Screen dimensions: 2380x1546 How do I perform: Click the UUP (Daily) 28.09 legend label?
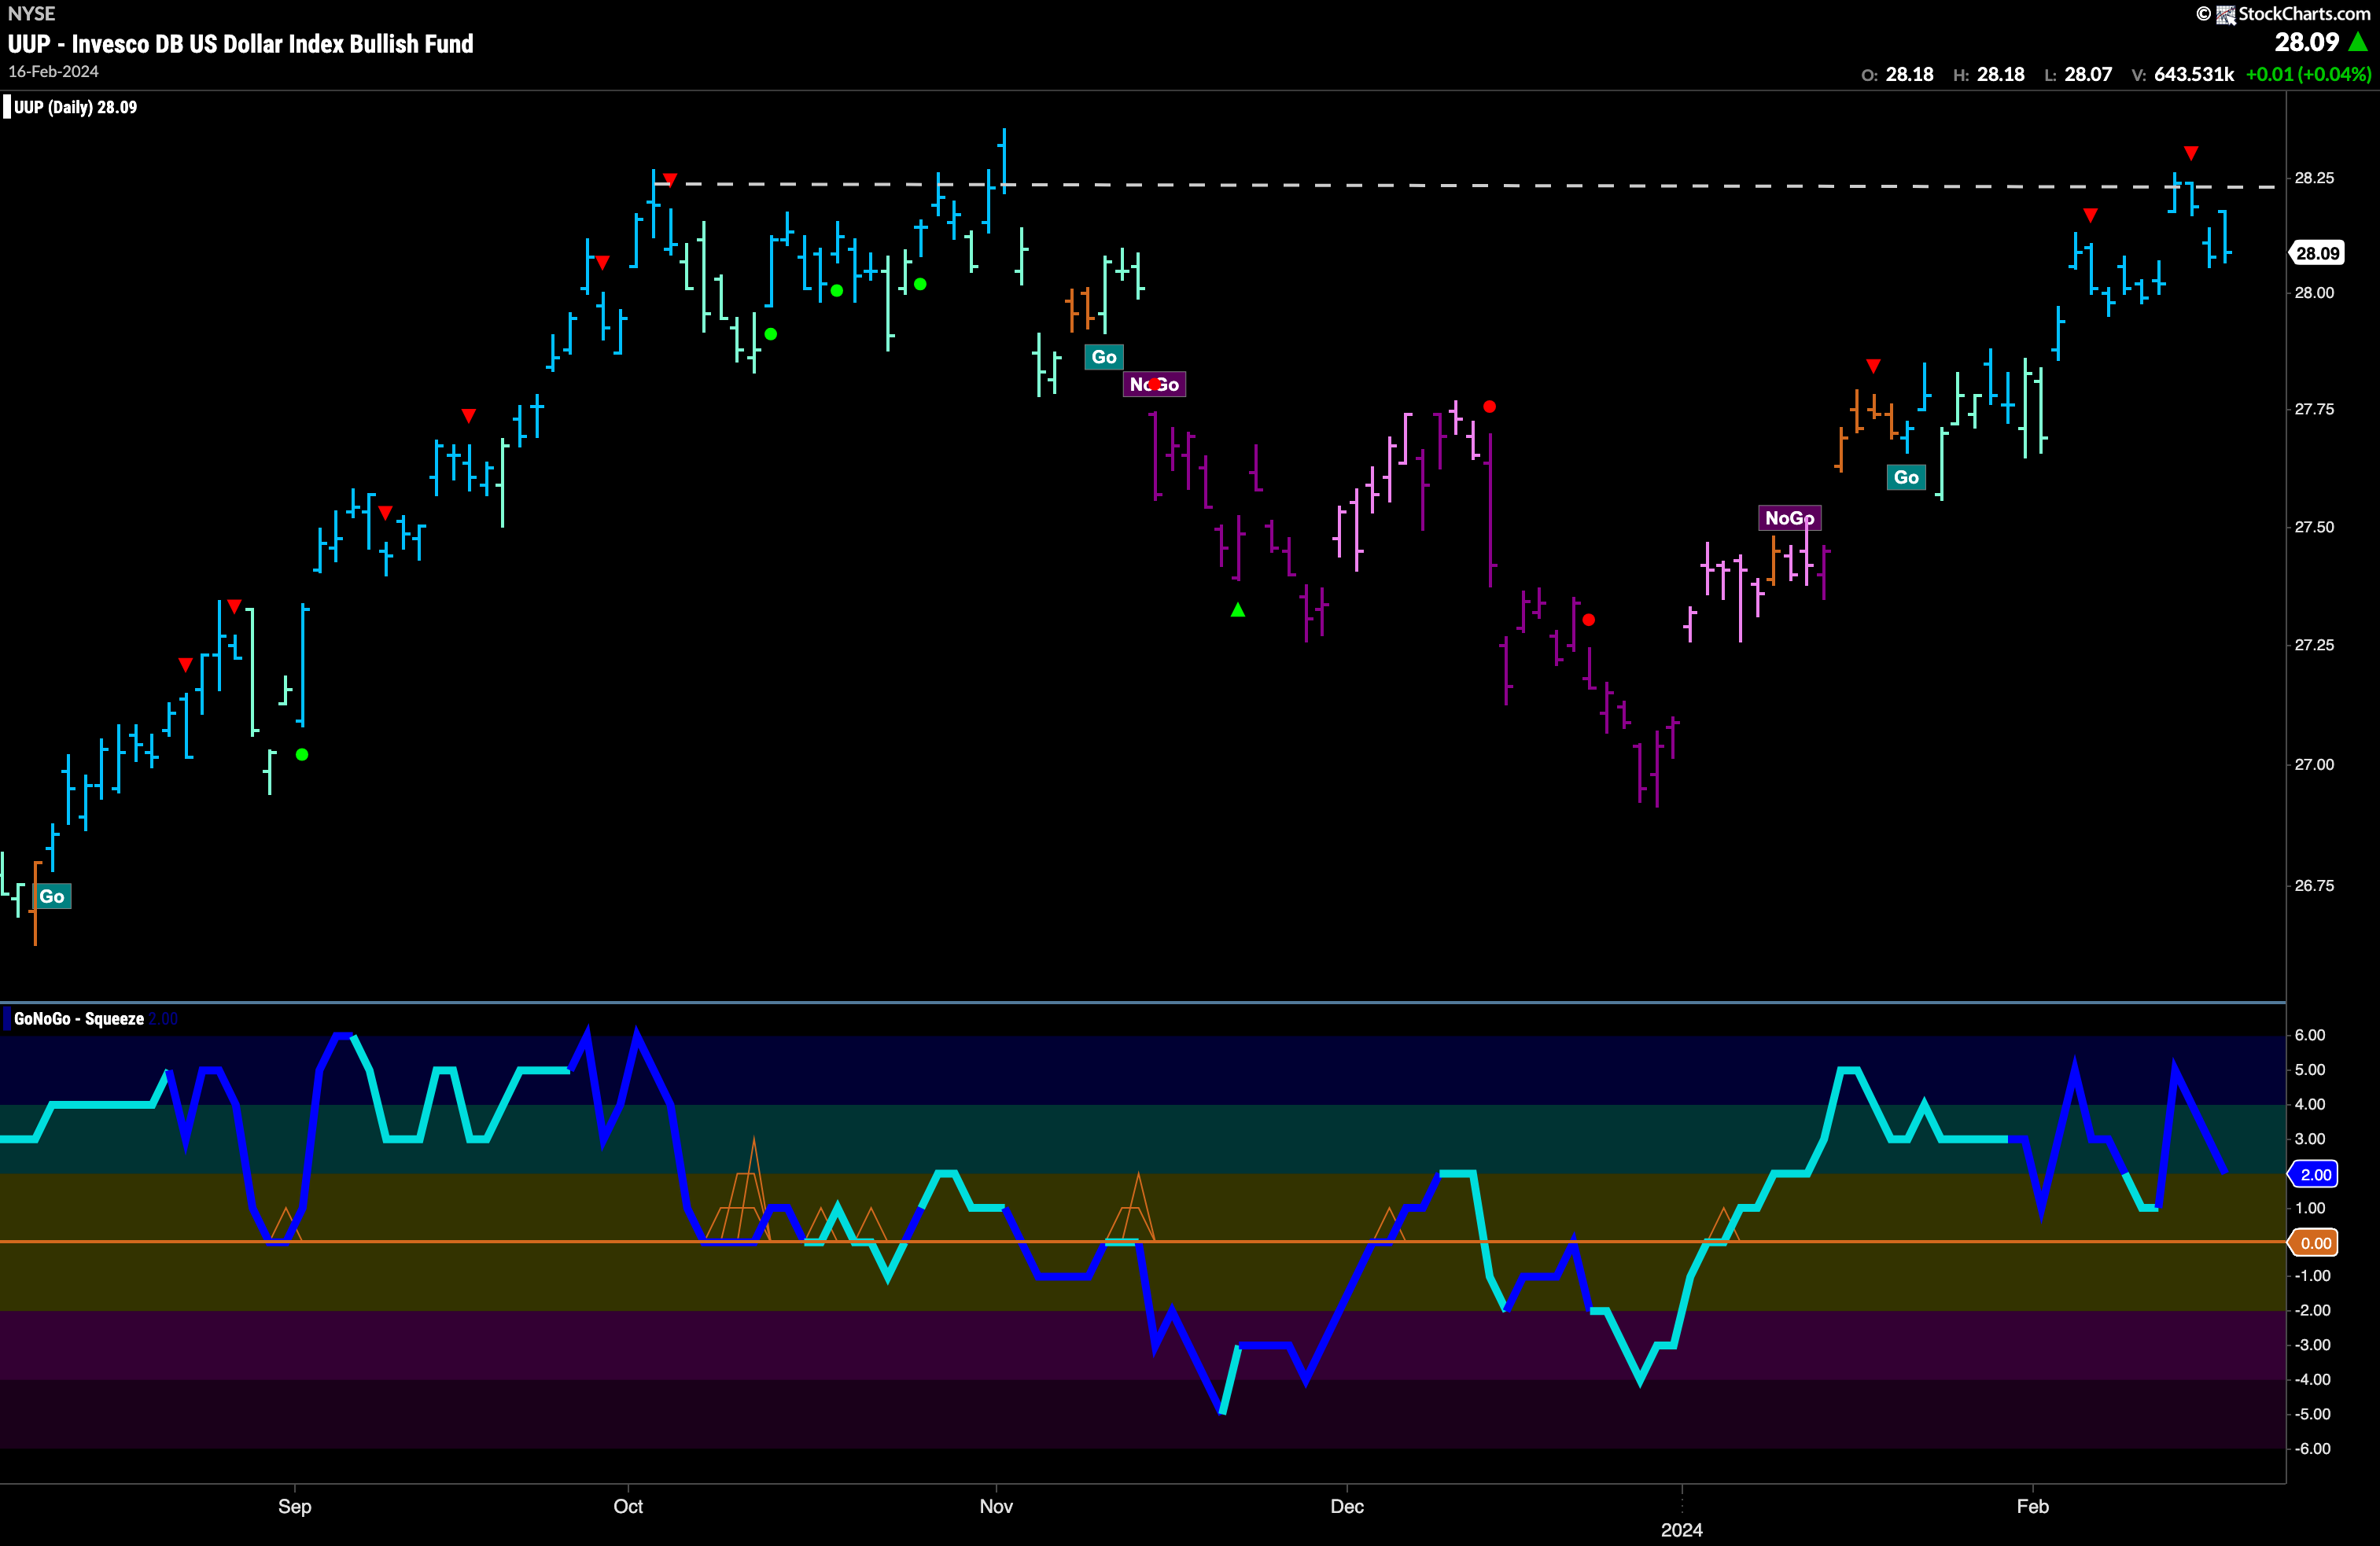(x=75, y=107)
